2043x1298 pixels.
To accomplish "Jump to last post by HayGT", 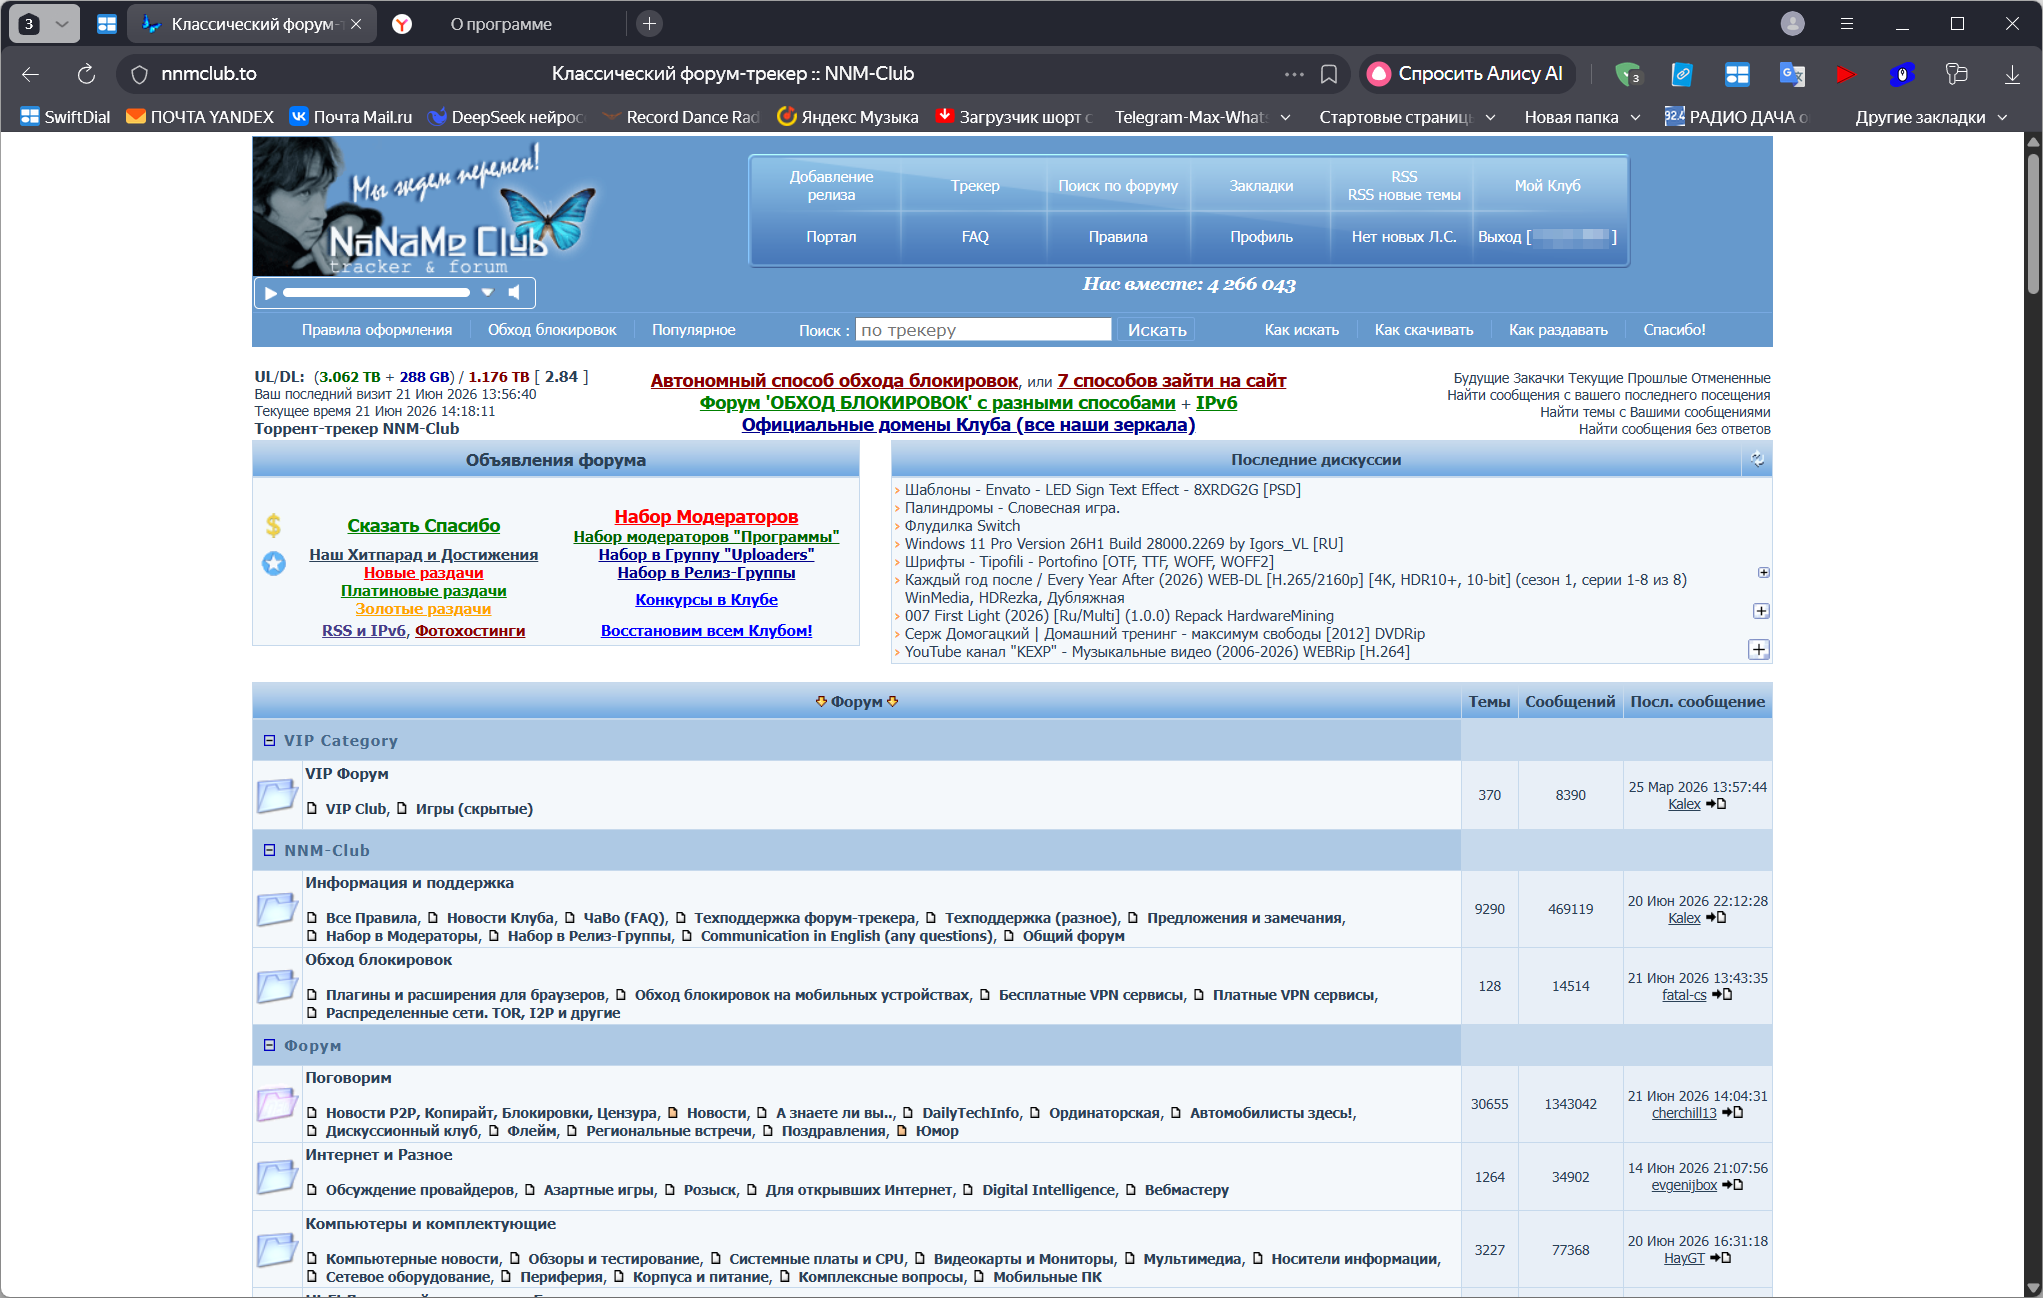I will click(x=1720, y=1258).
